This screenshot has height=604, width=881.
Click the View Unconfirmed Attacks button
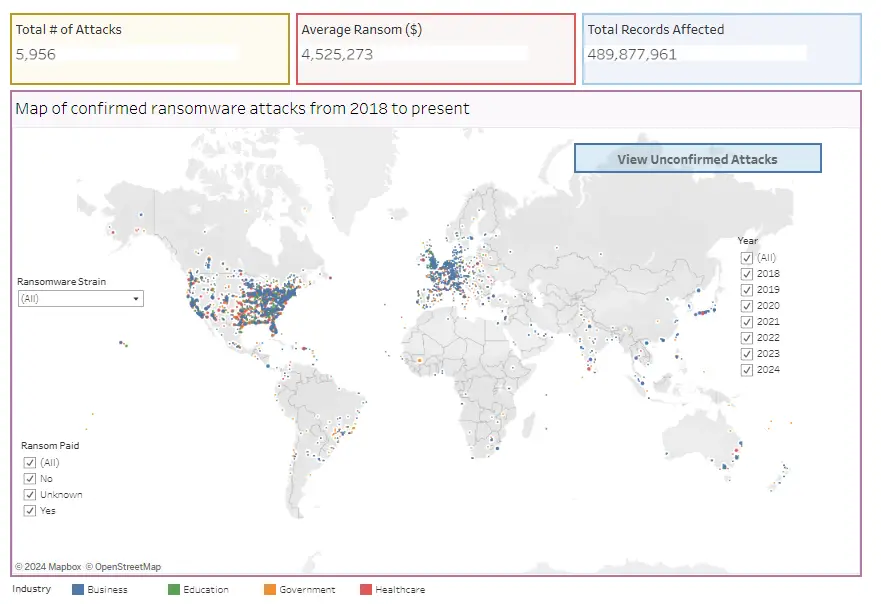(x=696, y=158)
